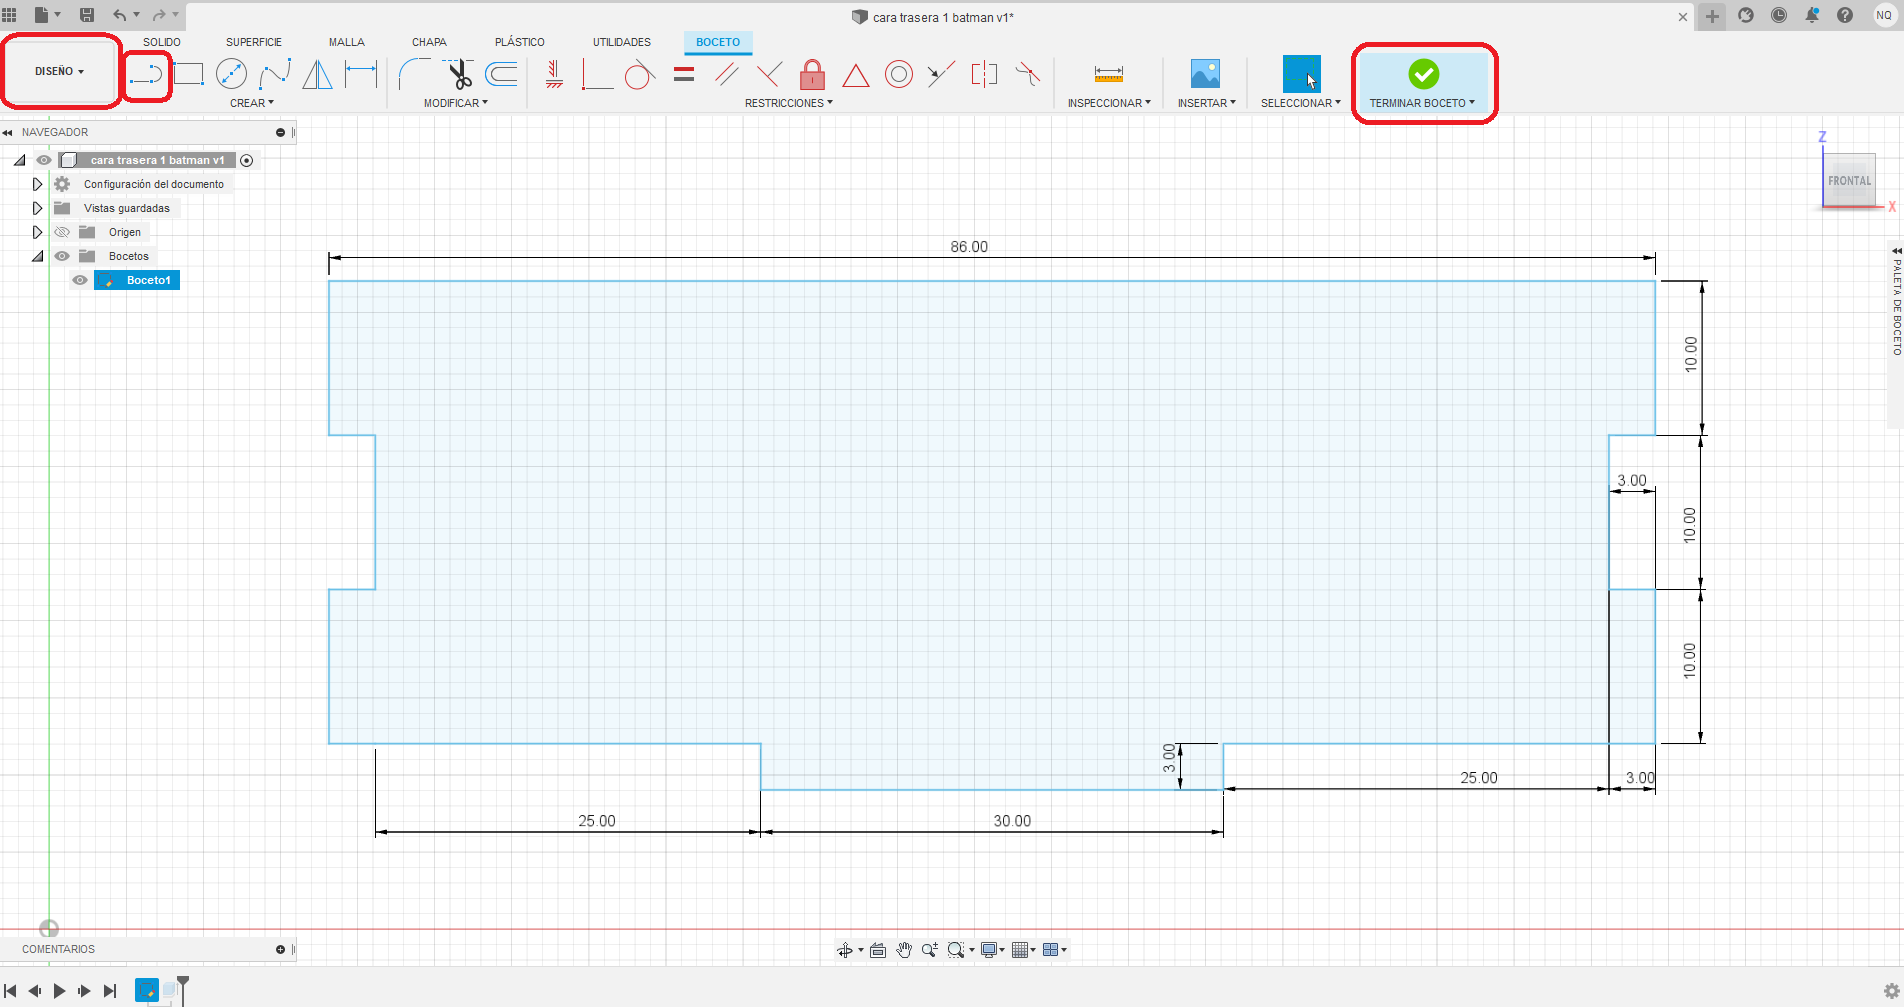Collapse the Bocetos folder node
This screenshot has width=1904, height=1007.
[x=37, y=256]
